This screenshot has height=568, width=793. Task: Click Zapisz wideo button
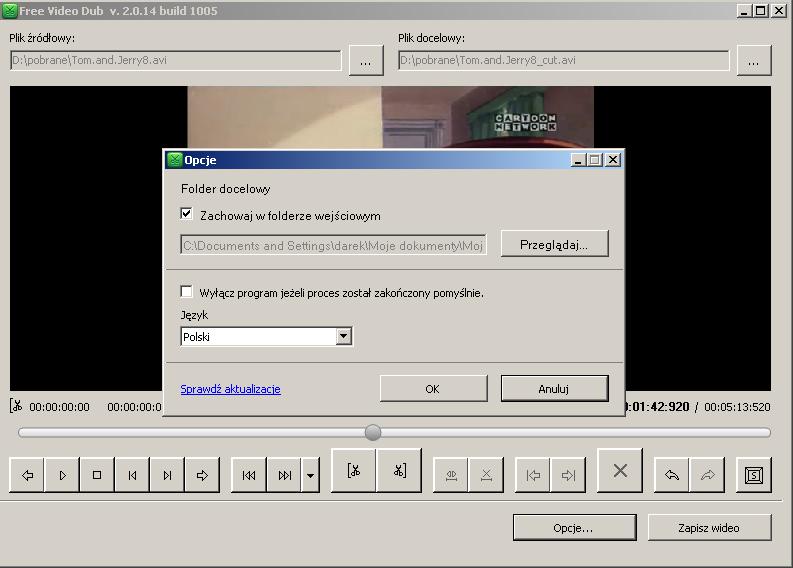[710, 528]
